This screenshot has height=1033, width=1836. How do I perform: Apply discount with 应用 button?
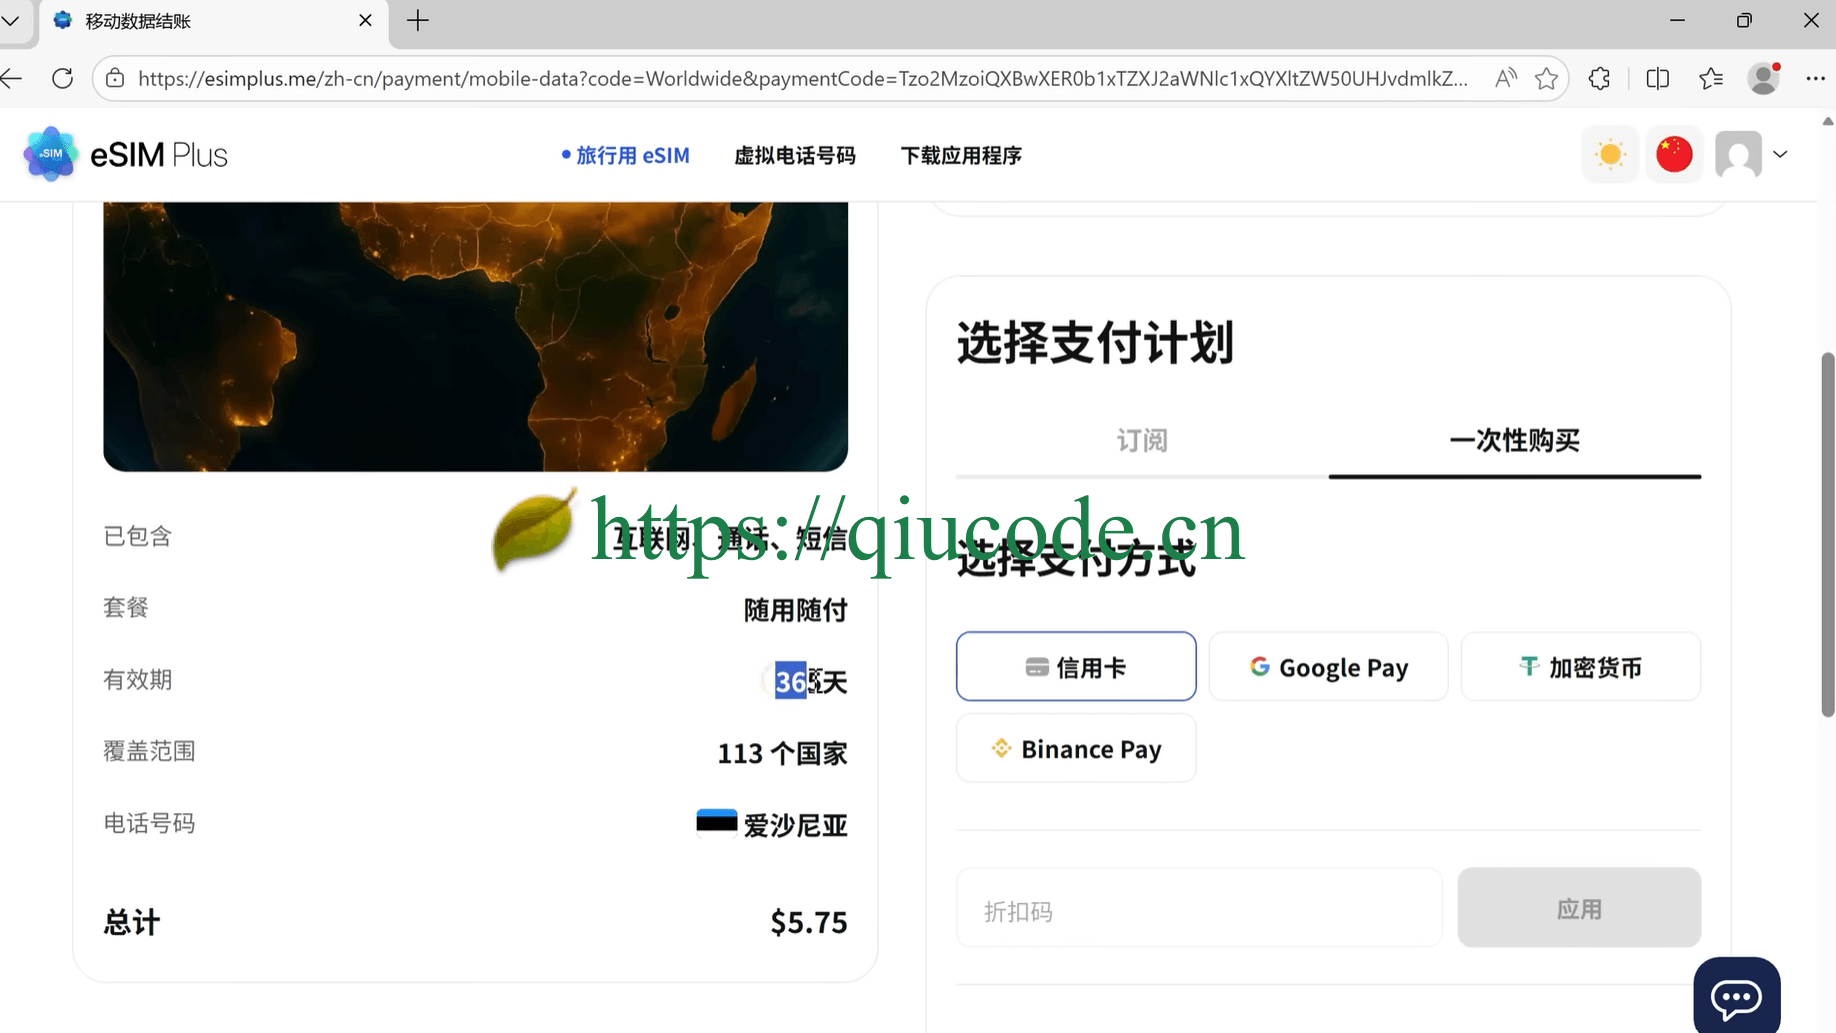[x=1579, y=908]
